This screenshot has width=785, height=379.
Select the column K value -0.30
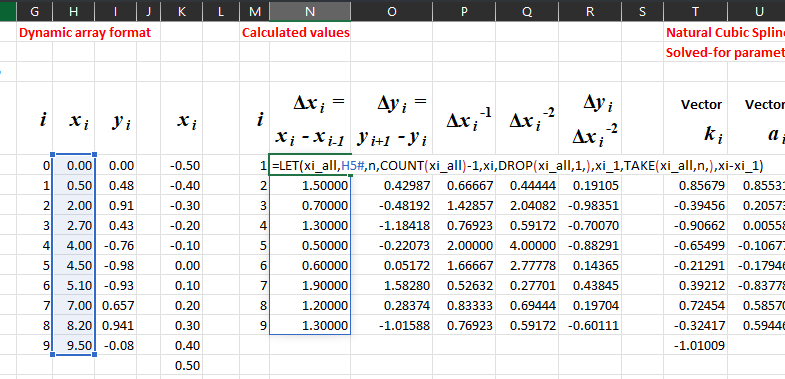(x=182, y=206)
